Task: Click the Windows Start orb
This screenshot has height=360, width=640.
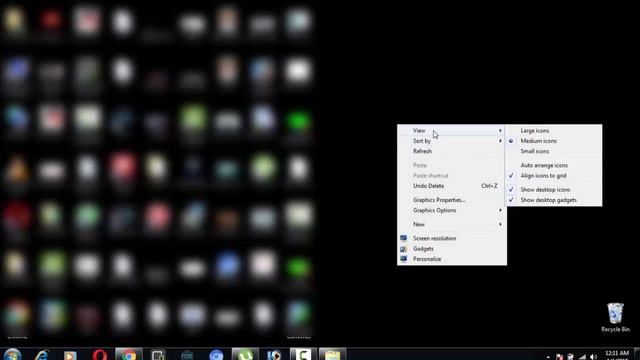Action: click(x=12, y=355)
